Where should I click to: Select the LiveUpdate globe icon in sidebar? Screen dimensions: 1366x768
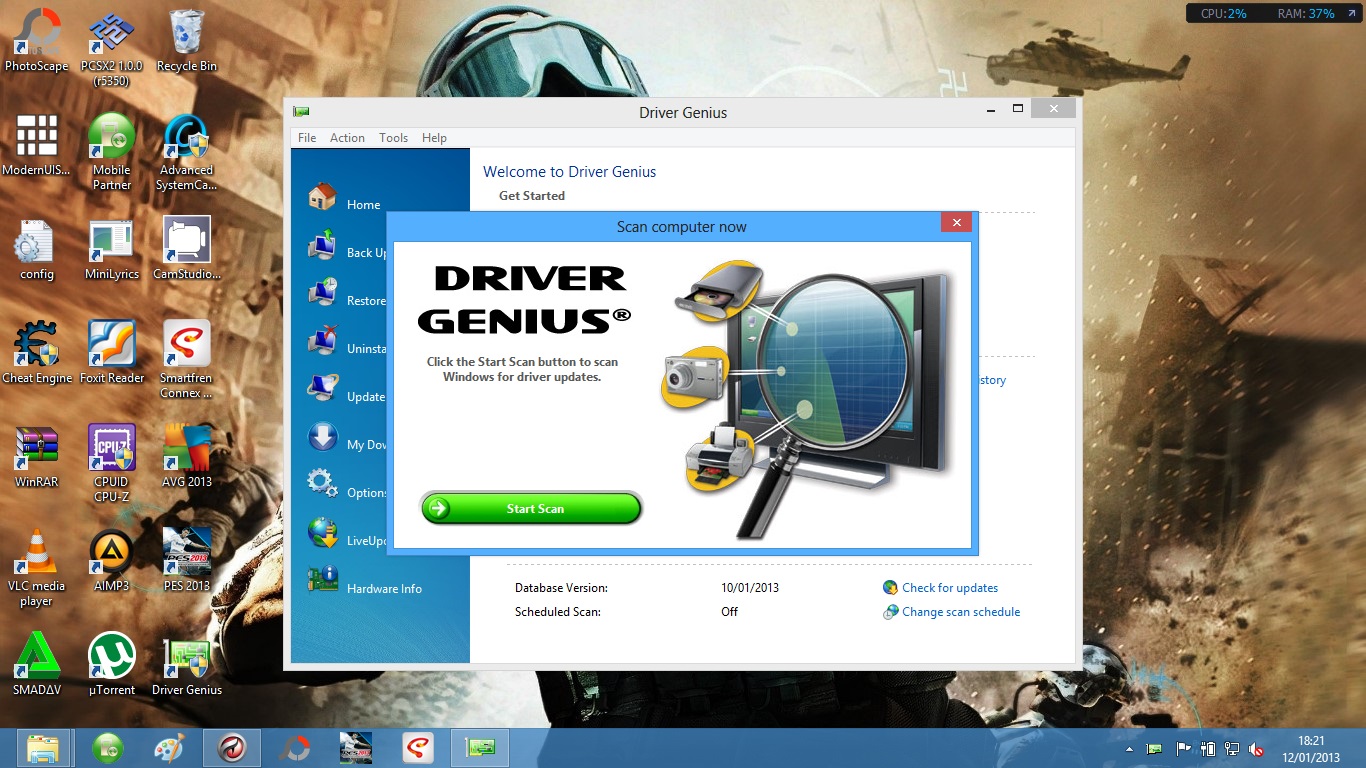tap(323, 533)
